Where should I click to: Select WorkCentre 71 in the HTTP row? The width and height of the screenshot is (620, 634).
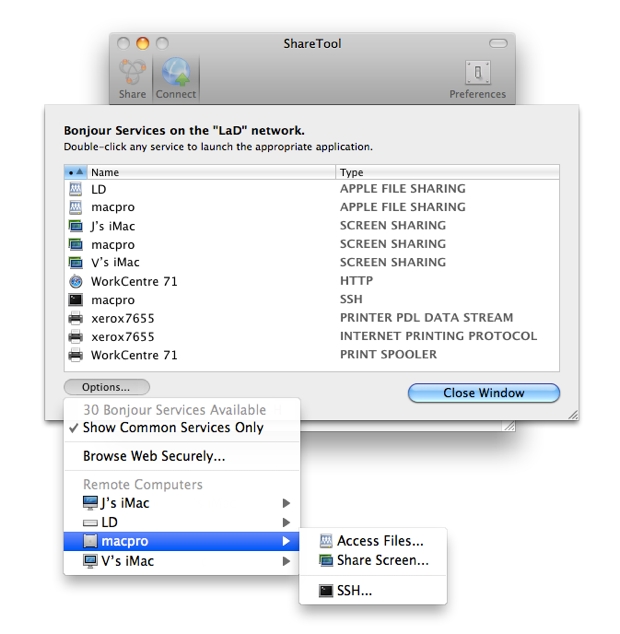coord(134,281)
